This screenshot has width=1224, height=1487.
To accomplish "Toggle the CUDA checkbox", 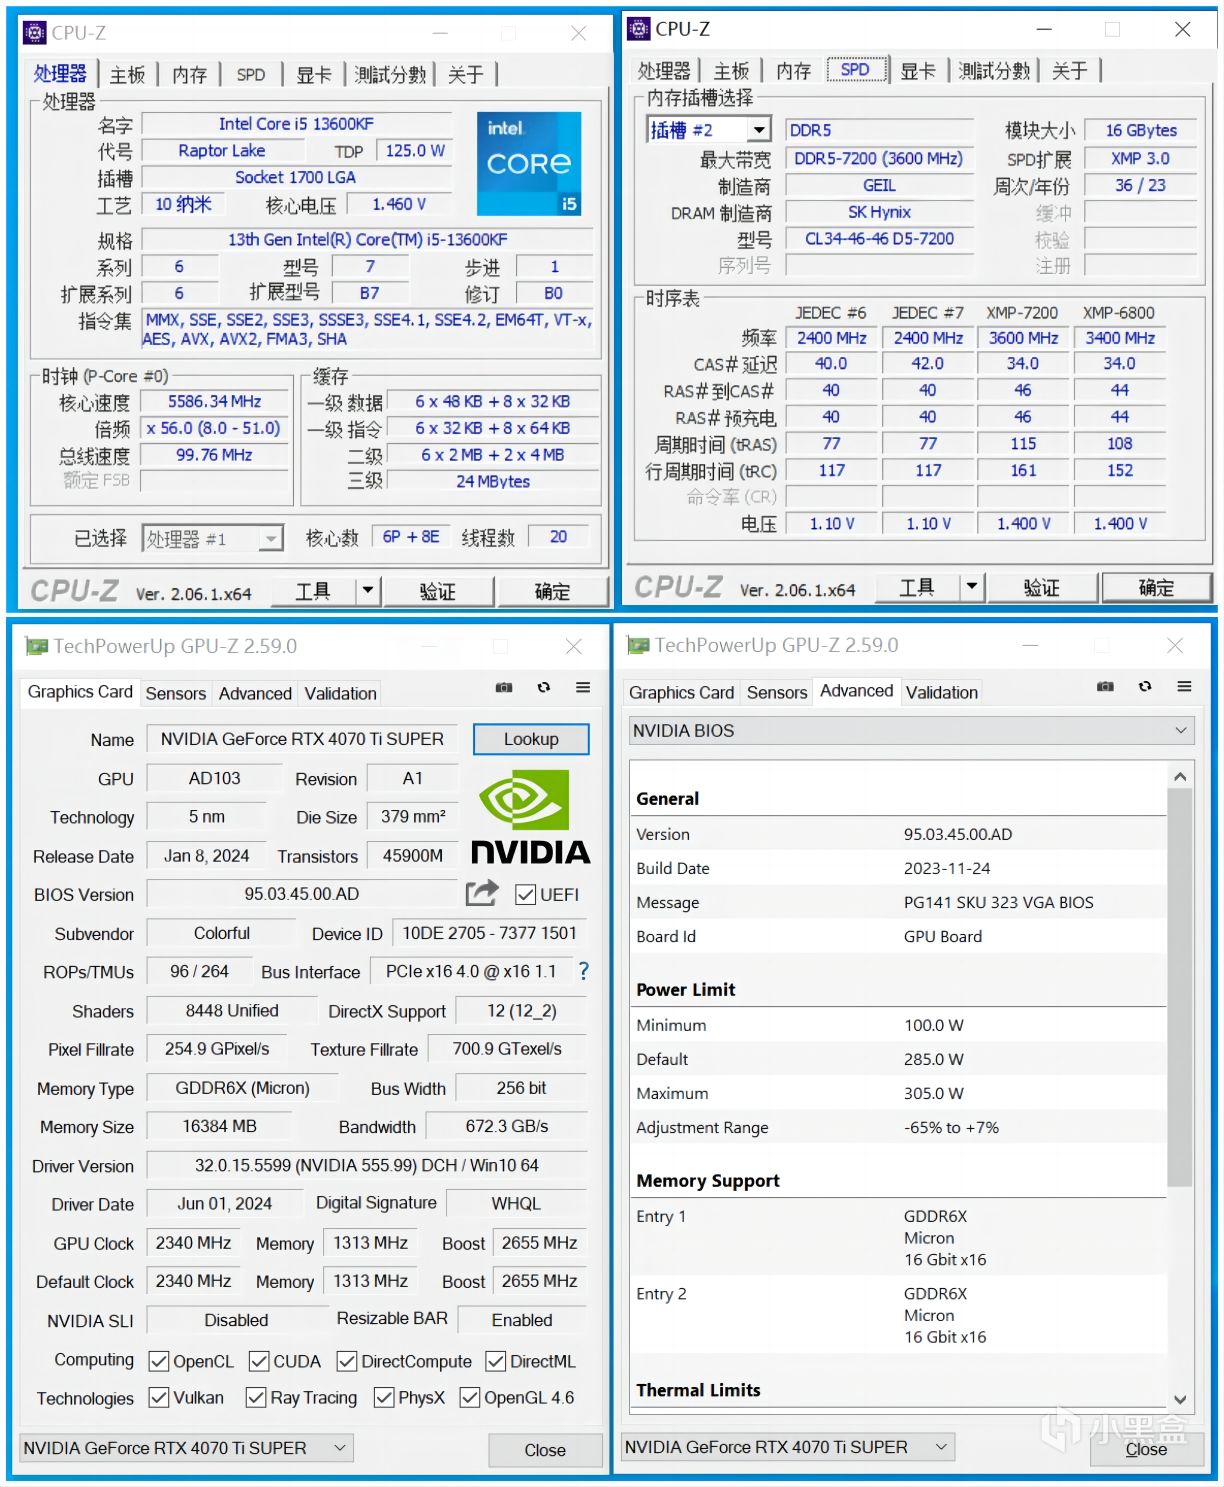I will [259, 1362].
